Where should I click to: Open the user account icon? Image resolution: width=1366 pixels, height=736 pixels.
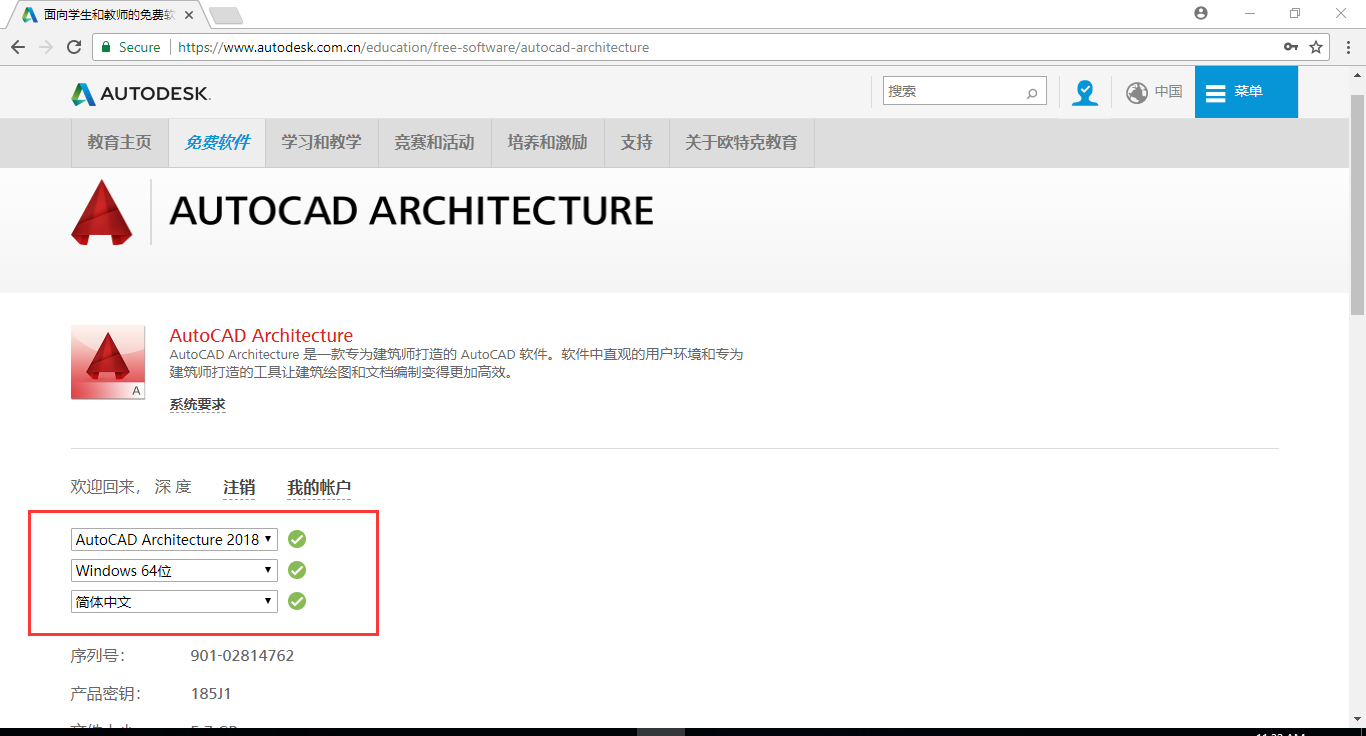[1085, 92]
